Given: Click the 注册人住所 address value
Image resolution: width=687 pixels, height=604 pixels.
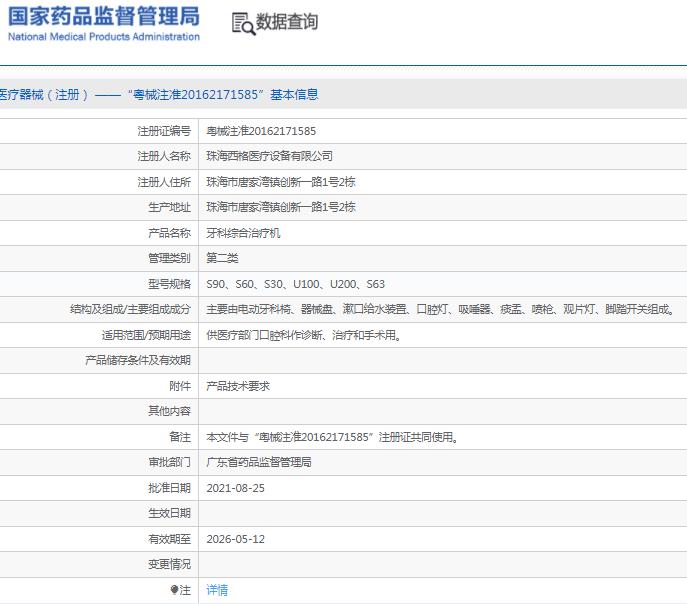Looking at the screenshot, I should 280,182.
